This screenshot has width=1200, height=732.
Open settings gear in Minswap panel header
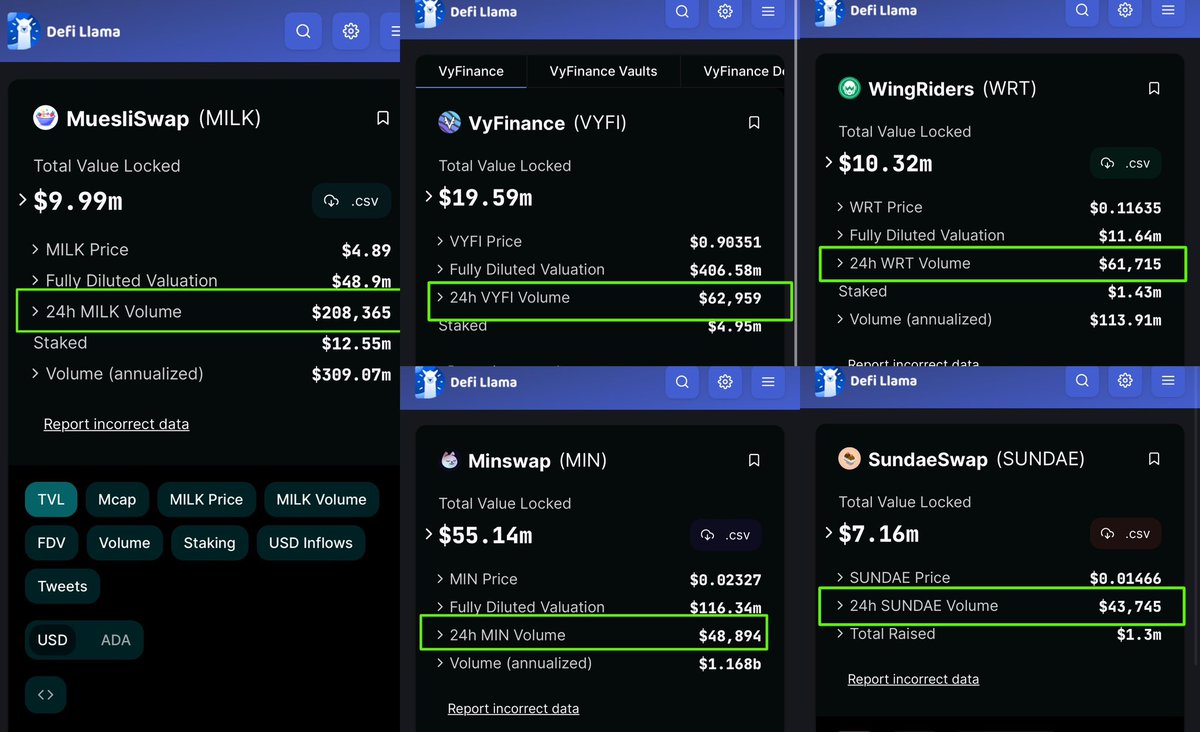(x=725, y=381)
